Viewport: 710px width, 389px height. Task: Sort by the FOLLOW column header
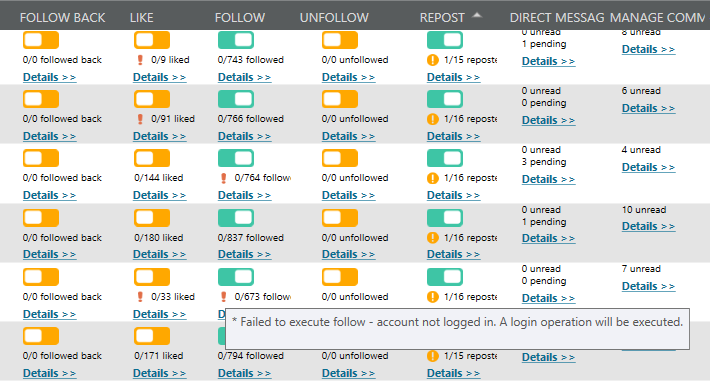pyautogui.click(x=240, y=18)
